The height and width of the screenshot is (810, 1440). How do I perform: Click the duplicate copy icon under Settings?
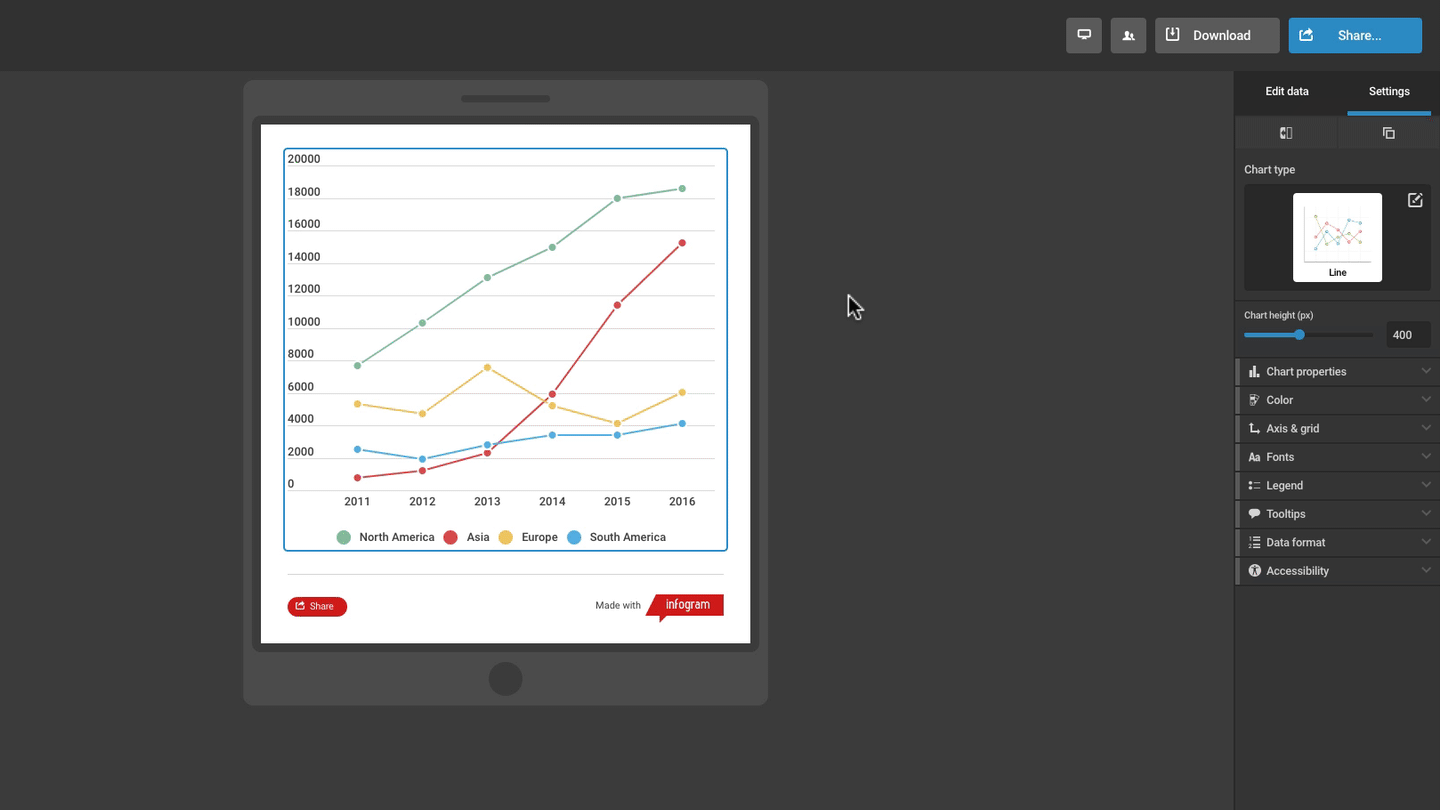click(x=1388, y=133)
